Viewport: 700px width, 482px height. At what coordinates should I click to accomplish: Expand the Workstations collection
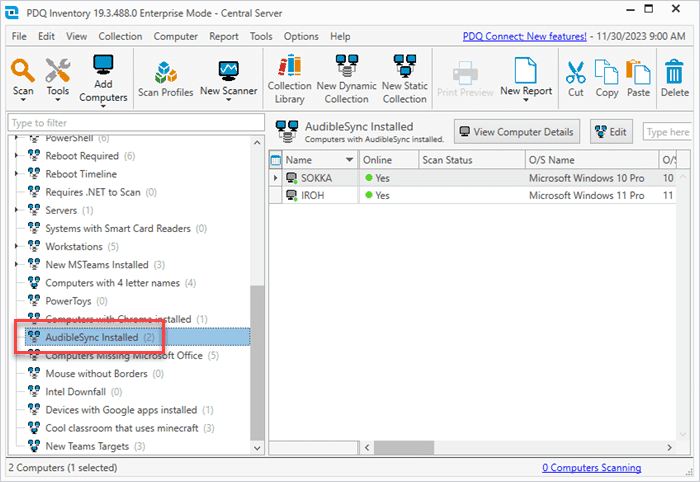[x=17, y=246]
